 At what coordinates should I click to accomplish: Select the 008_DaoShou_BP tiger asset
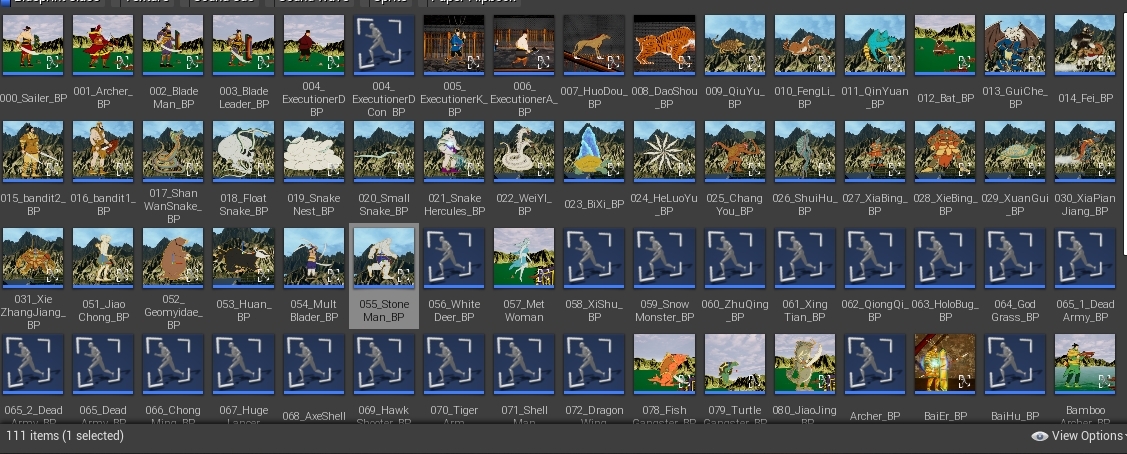coord(664,45)
